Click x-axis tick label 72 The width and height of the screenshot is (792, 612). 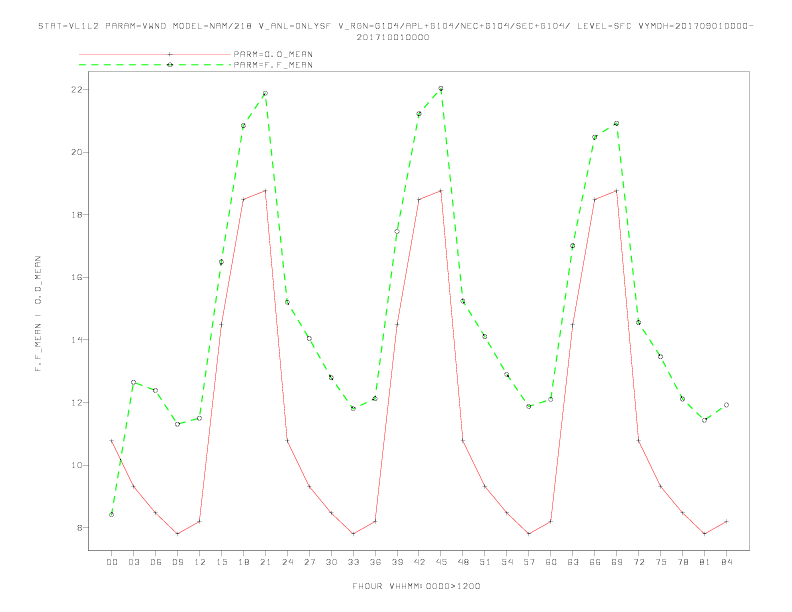pyautogui.click(x=638, y=562)
